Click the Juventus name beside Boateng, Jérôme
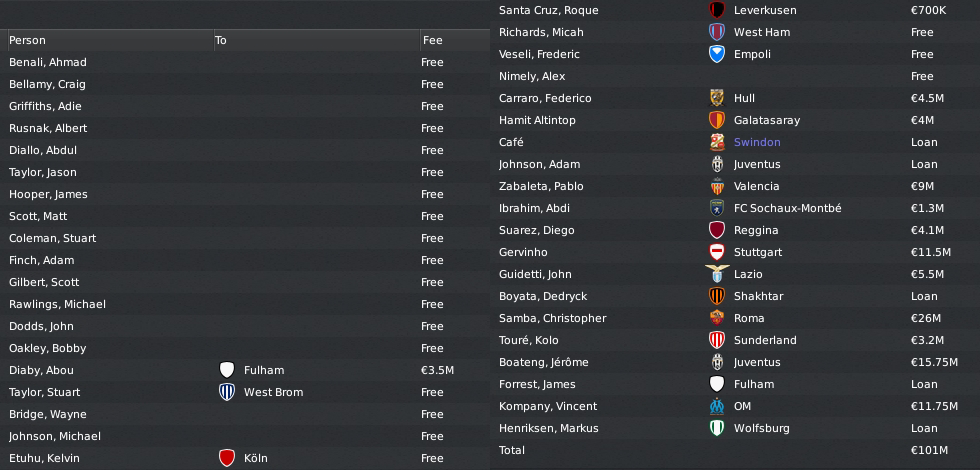 760,362
